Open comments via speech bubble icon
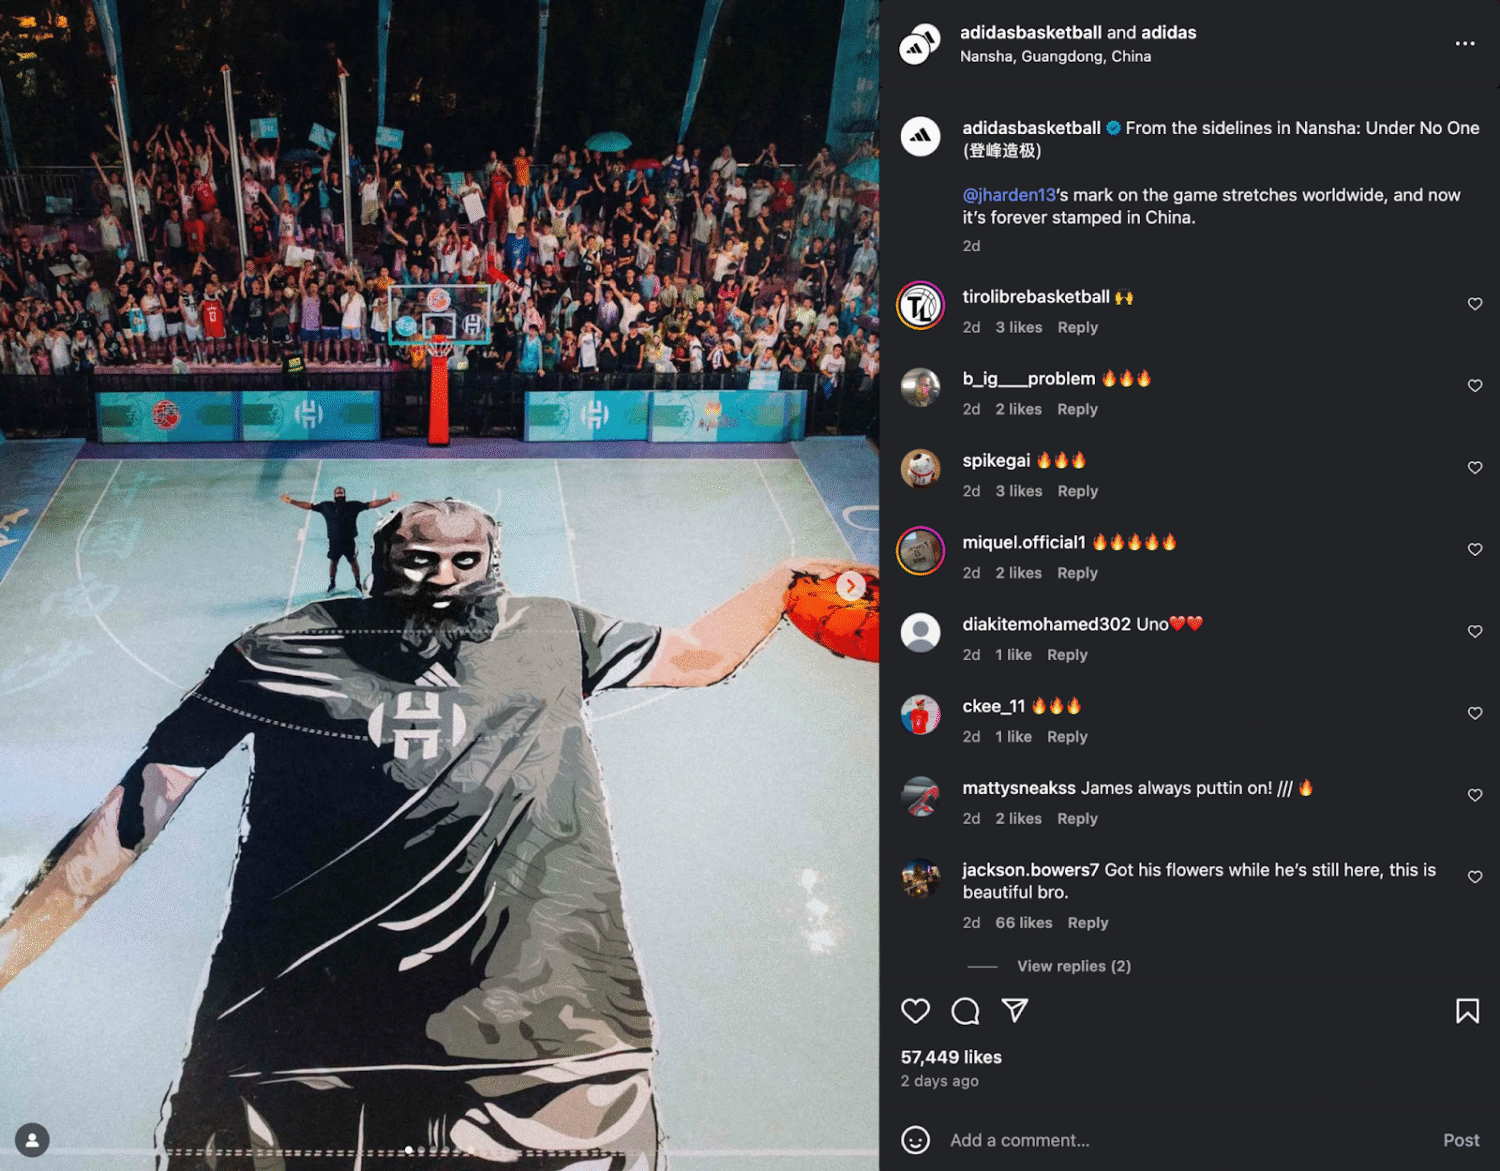This screenshot has height=1171, width=1500. coord(965,1011)
